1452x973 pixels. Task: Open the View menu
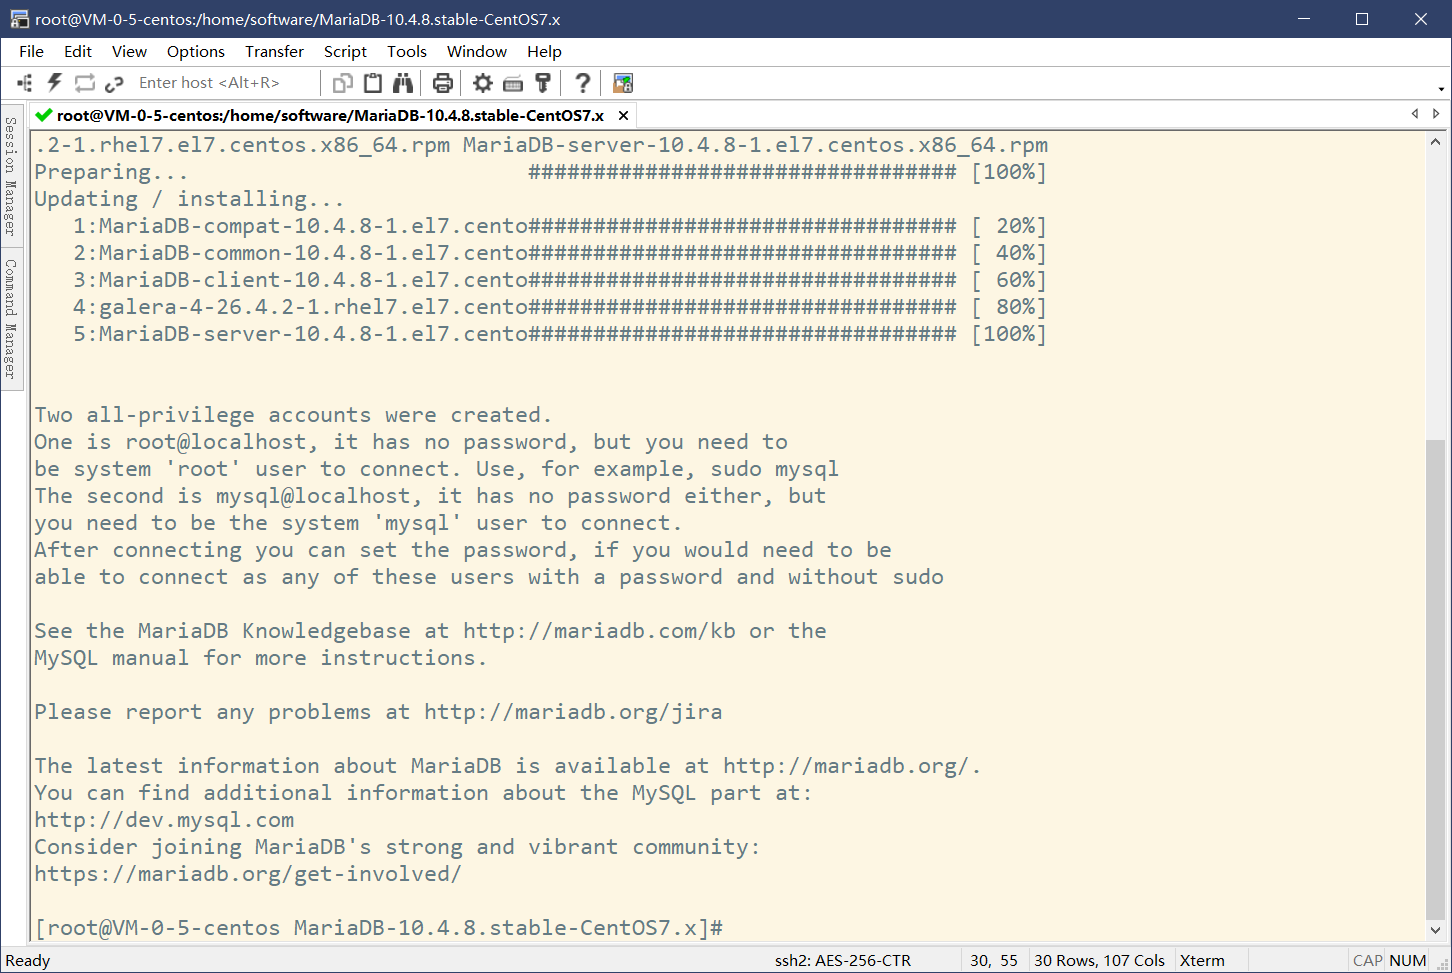(129, 52)
